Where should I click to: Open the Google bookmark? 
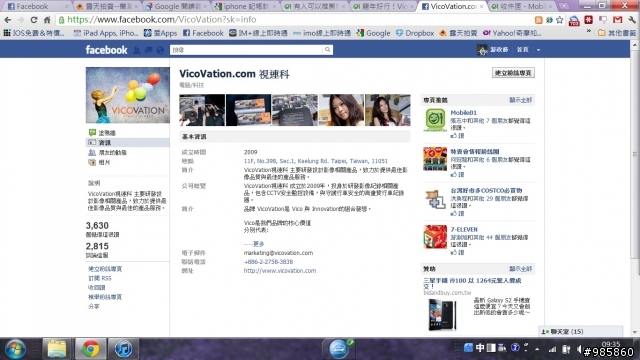[373, 33]
